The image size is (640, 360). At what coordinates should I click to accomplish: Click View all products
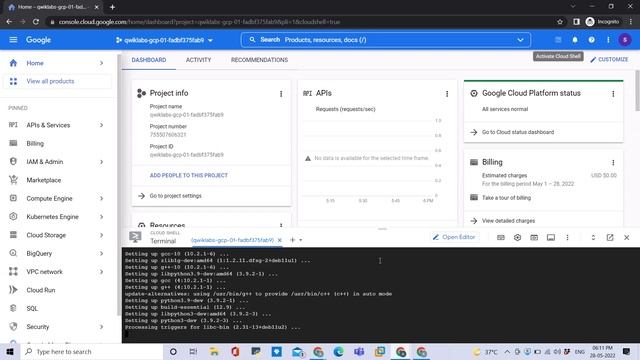tap(57, 81)
